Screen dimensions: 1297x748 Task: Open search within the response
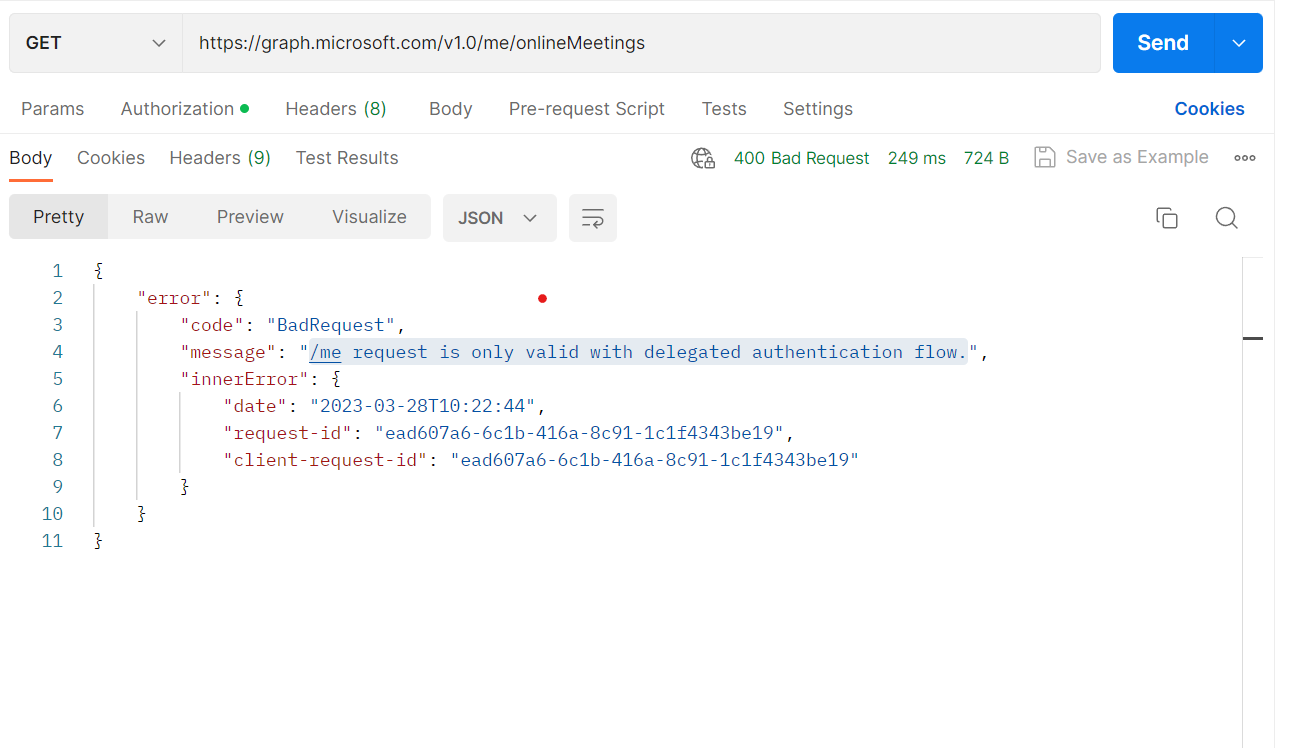(1226, 217)
